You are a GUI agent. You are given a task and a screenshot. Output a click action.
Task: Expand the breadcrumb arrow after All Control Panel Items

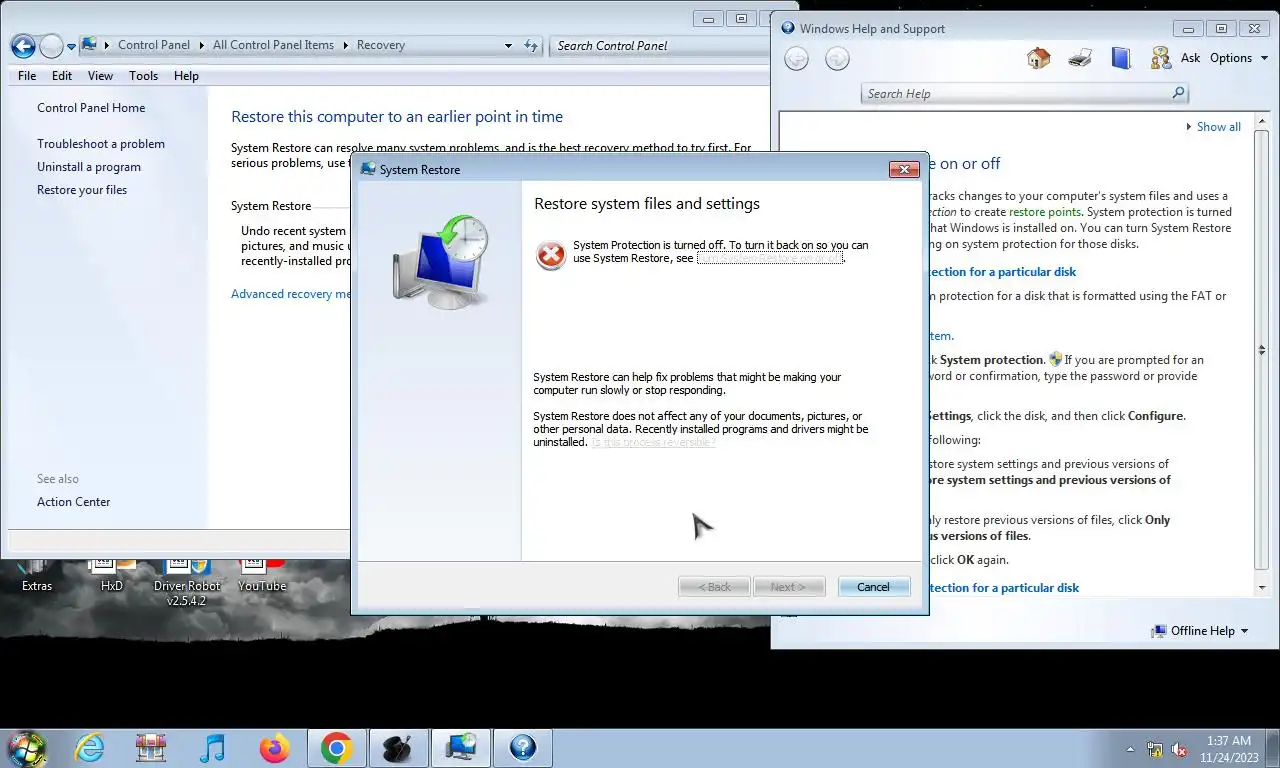coord(345,45)
